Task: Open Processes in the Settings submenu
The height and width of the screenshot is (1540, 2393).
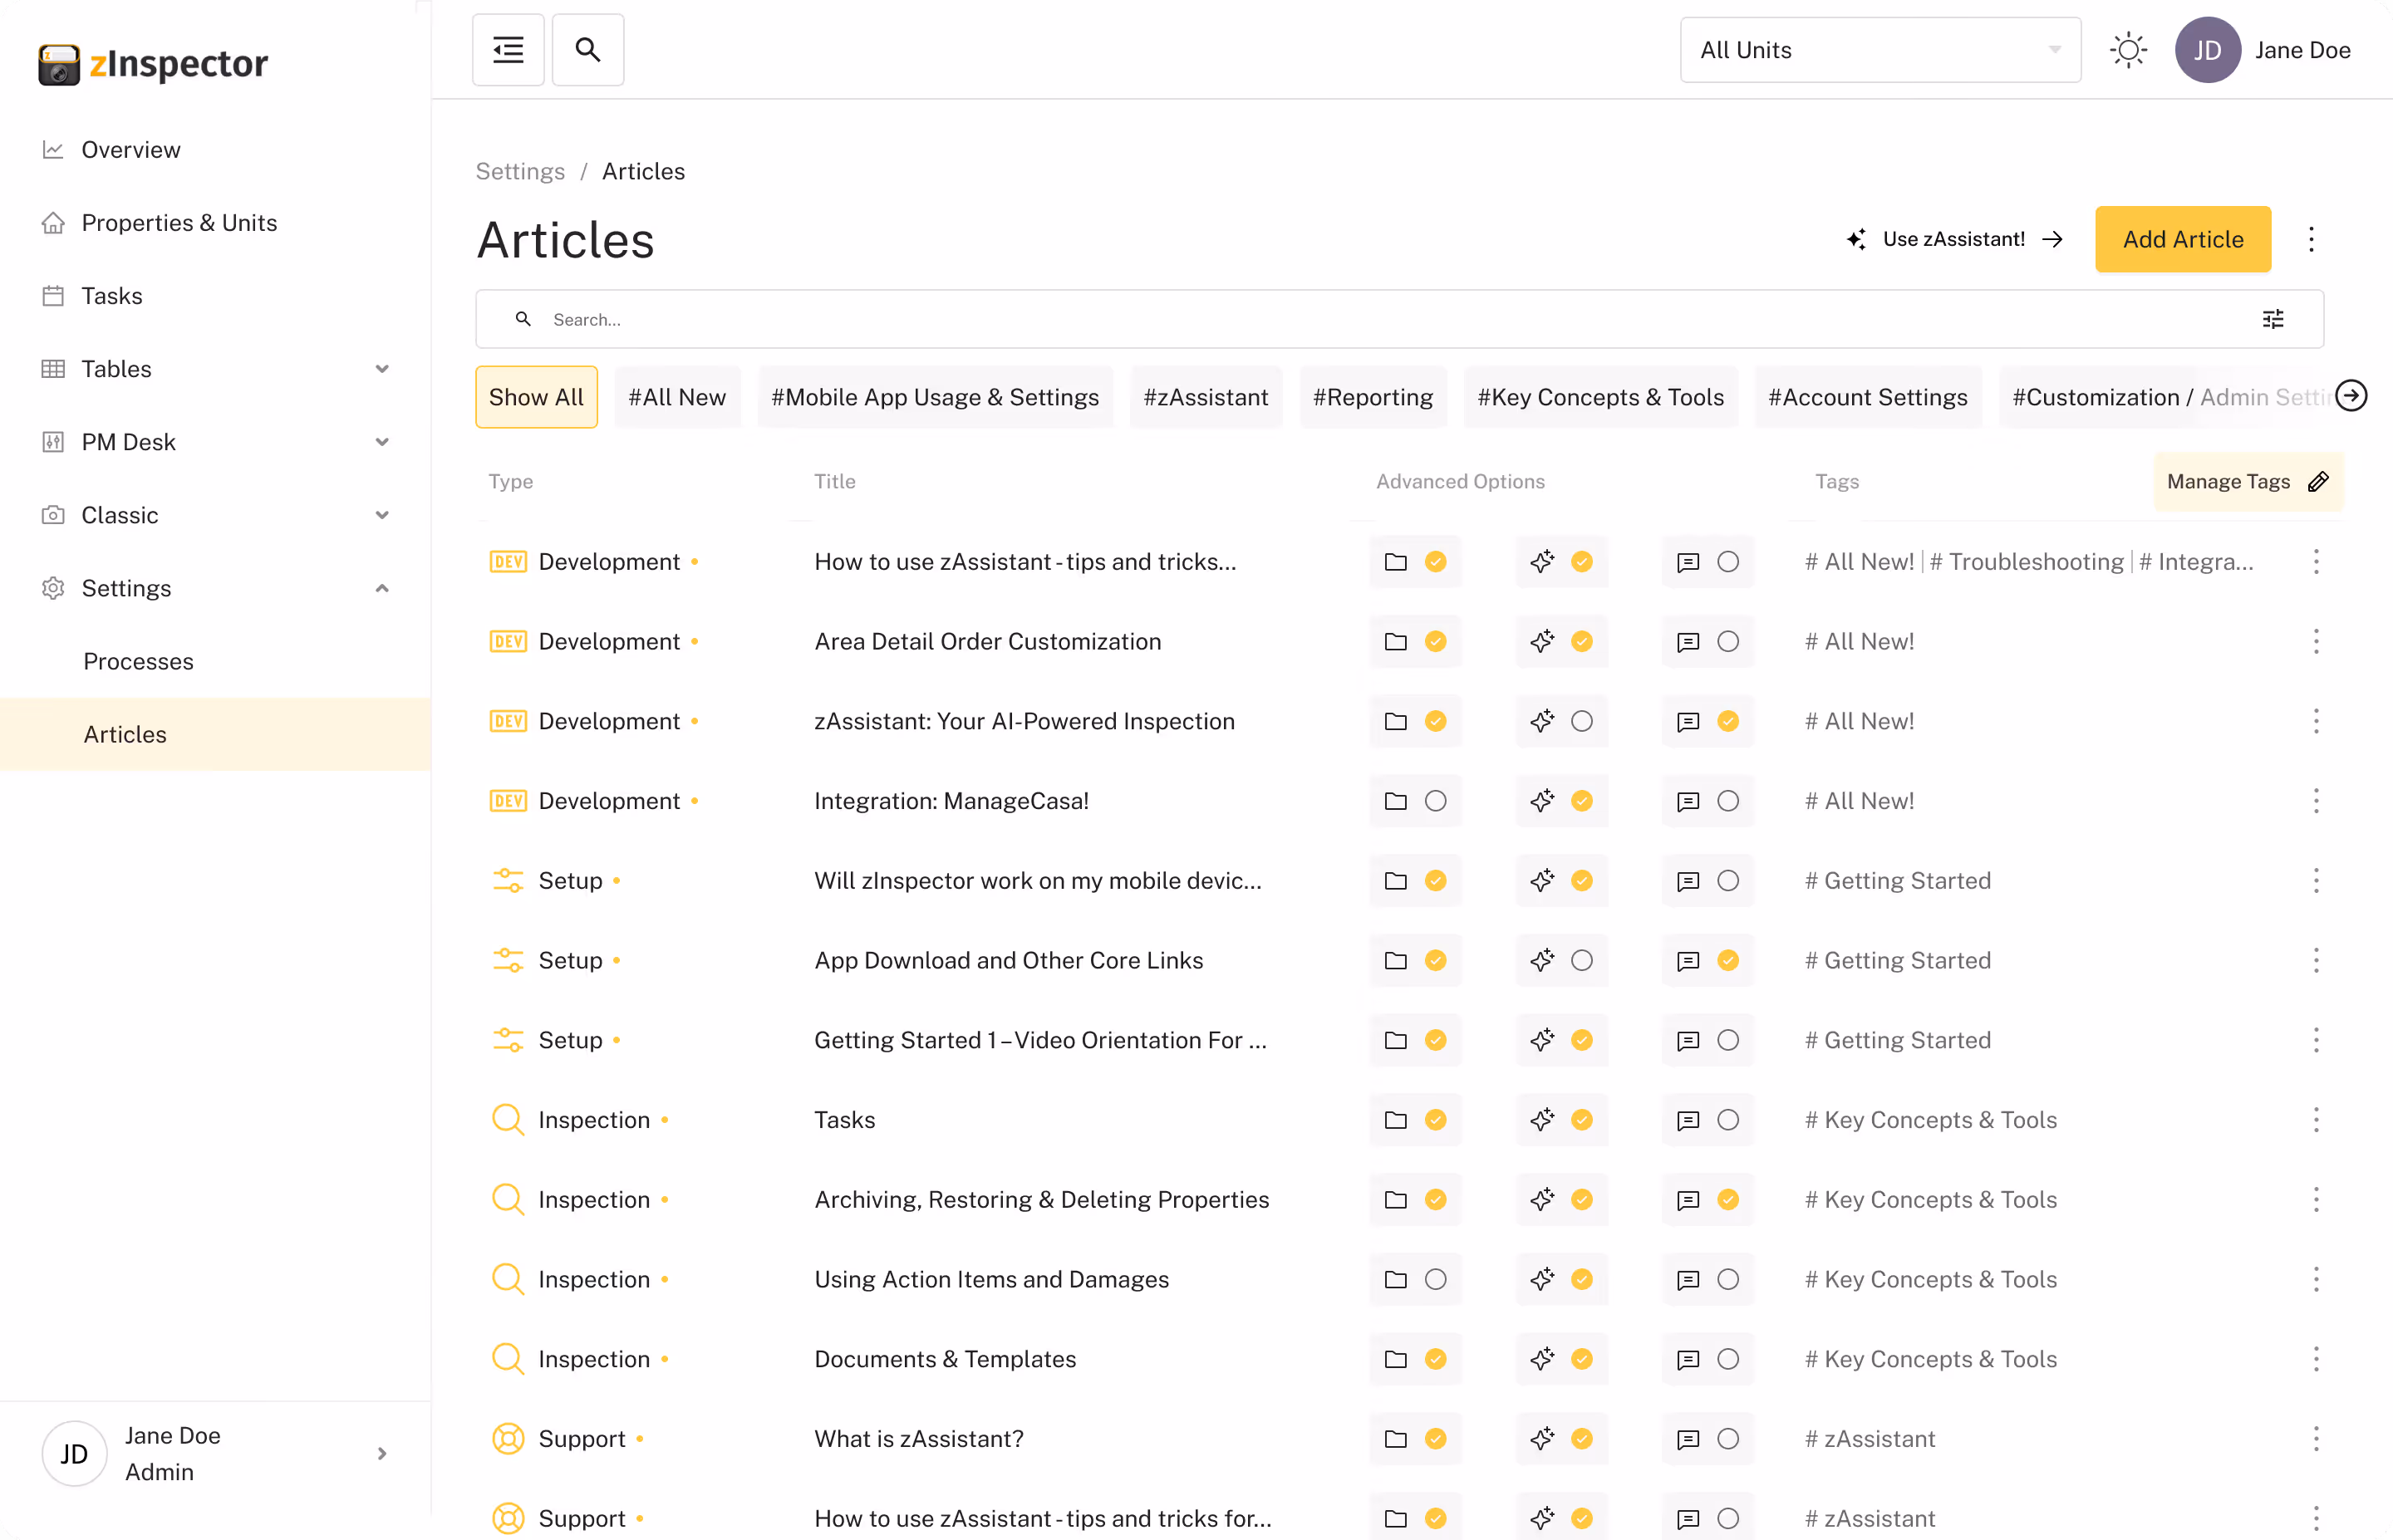Action: coord(138,661)
